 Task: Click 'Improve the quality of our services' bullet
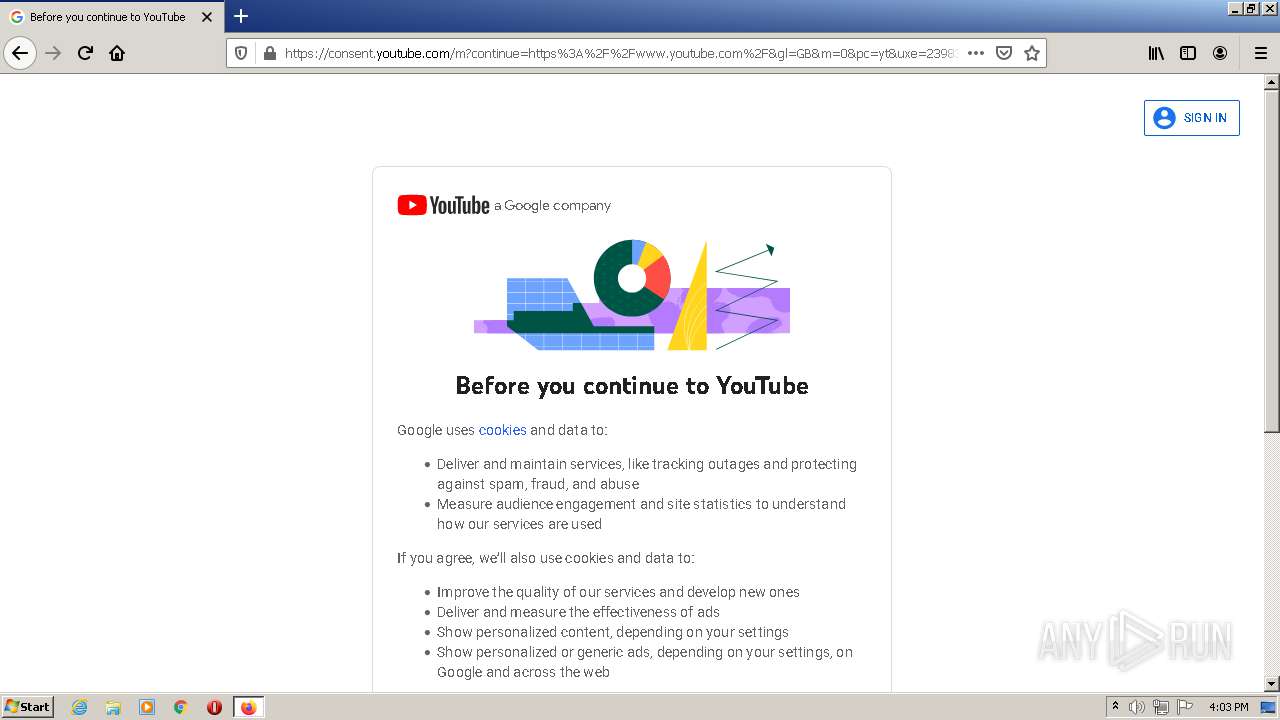pos(618,592)
